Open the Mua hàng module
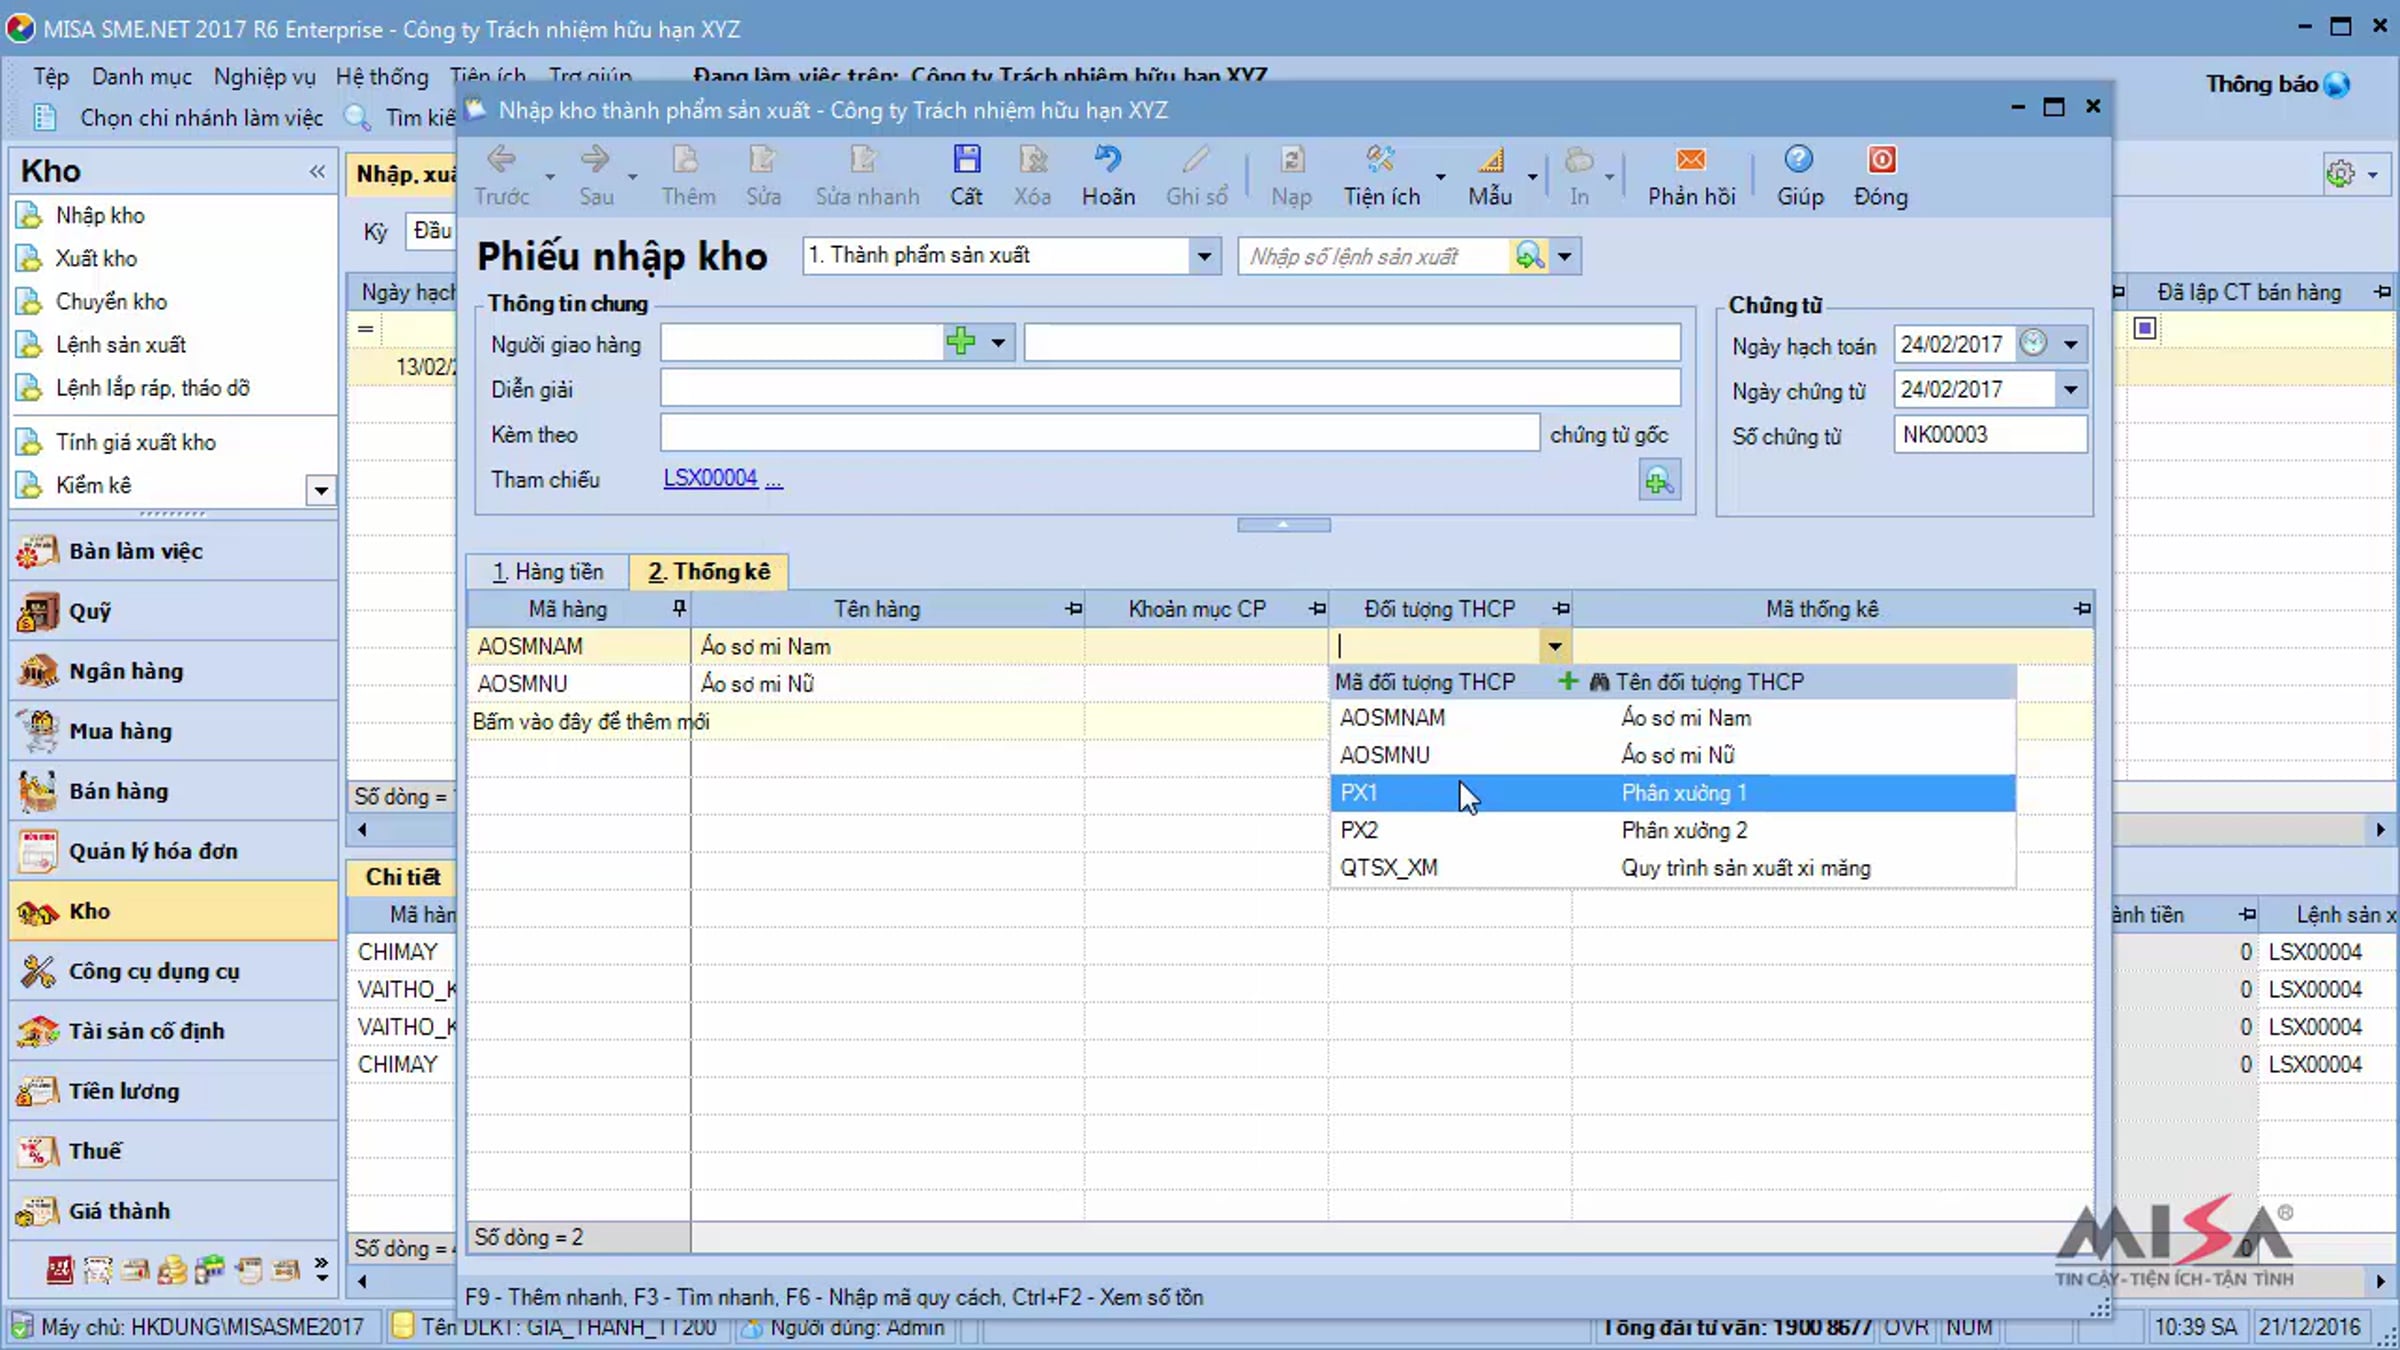Screen dimensions: 2400x1350 174,731
